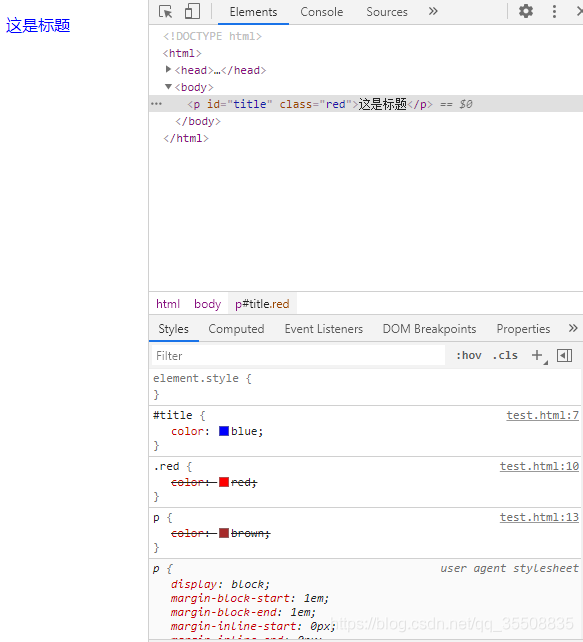Open the red color swatch picker
The image size is (583, 642).
pyautogui.click(x=224, y=482)
